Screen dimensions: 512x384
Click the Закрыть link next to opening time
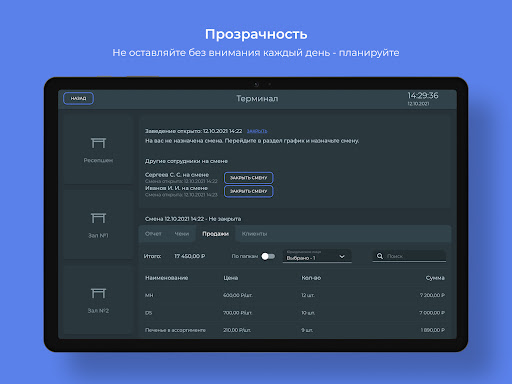[x=257, y=131]
